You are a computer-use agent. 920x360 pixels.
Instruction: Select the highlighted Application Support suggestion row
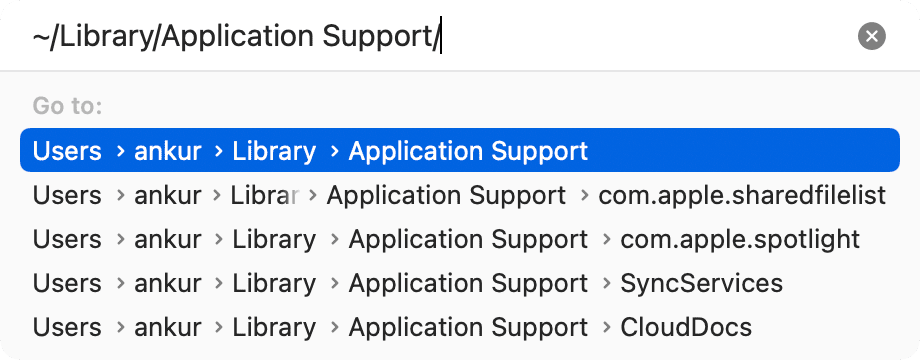pyautogui.click(x=459, y=151)
